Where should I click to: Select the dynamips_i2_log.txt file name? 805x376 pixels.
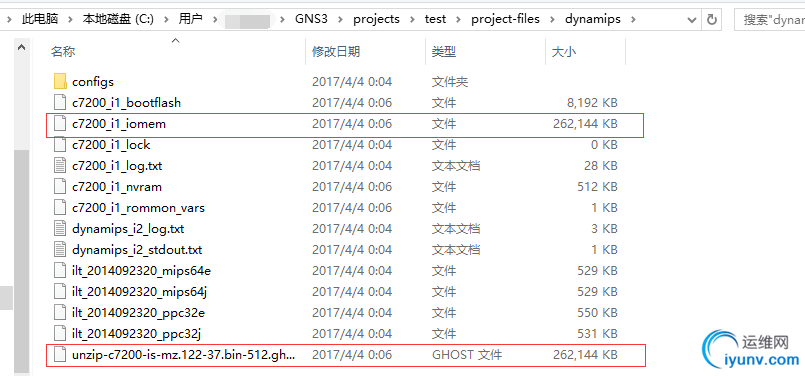(x=128, y=228)
